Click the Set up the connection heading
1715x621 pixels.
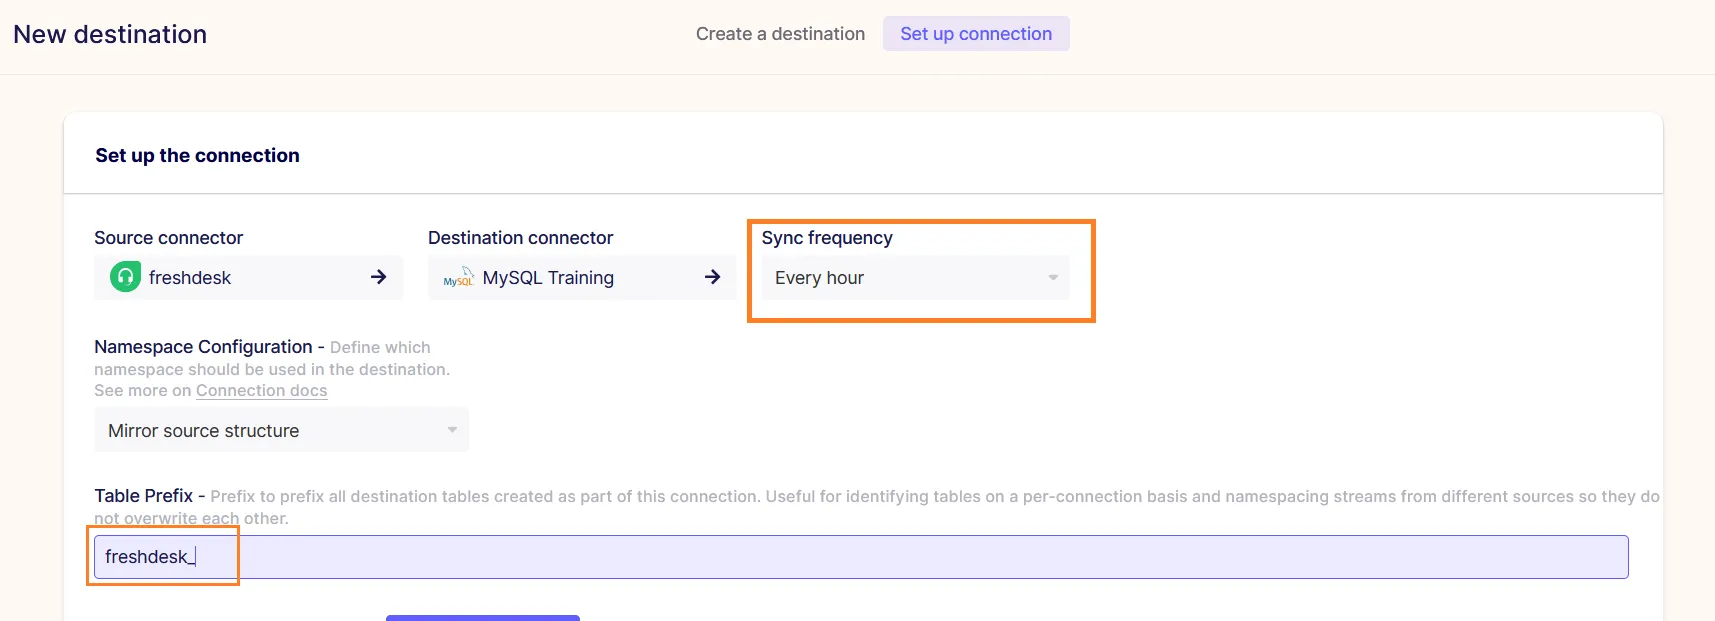(197, 155)
